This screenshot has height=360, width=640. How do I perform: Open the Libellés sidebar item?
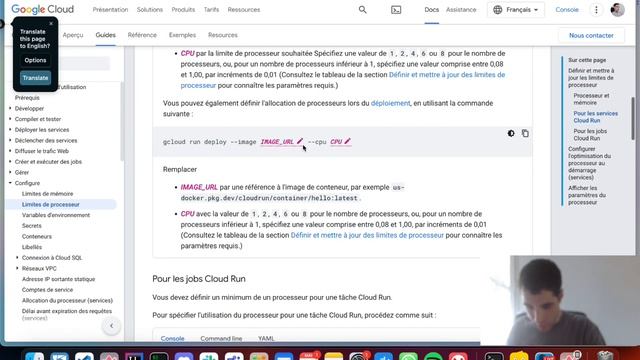(x=32, y=247)
